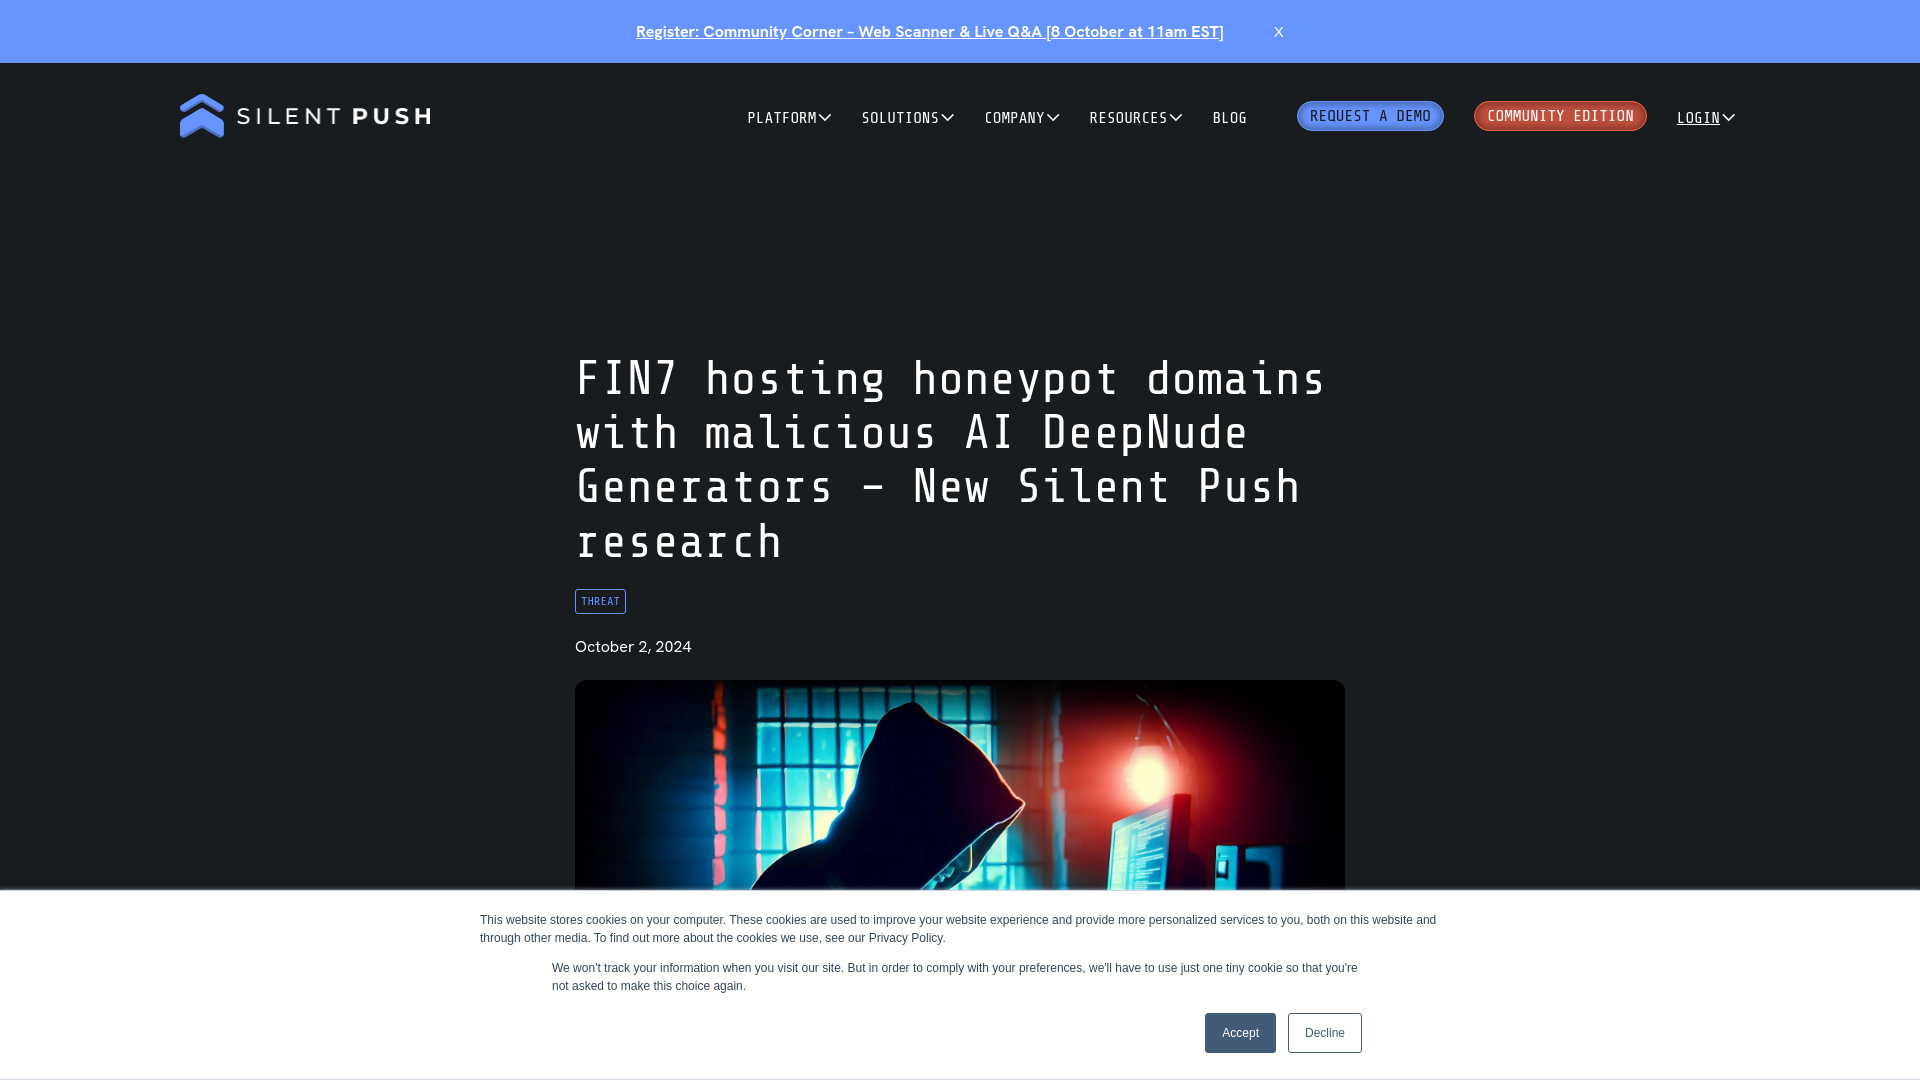Viewport: 1920px width, 1080px height.
Task: Click the RESOURCES menu chevron icon
Action: click(x=1176, y=117)
